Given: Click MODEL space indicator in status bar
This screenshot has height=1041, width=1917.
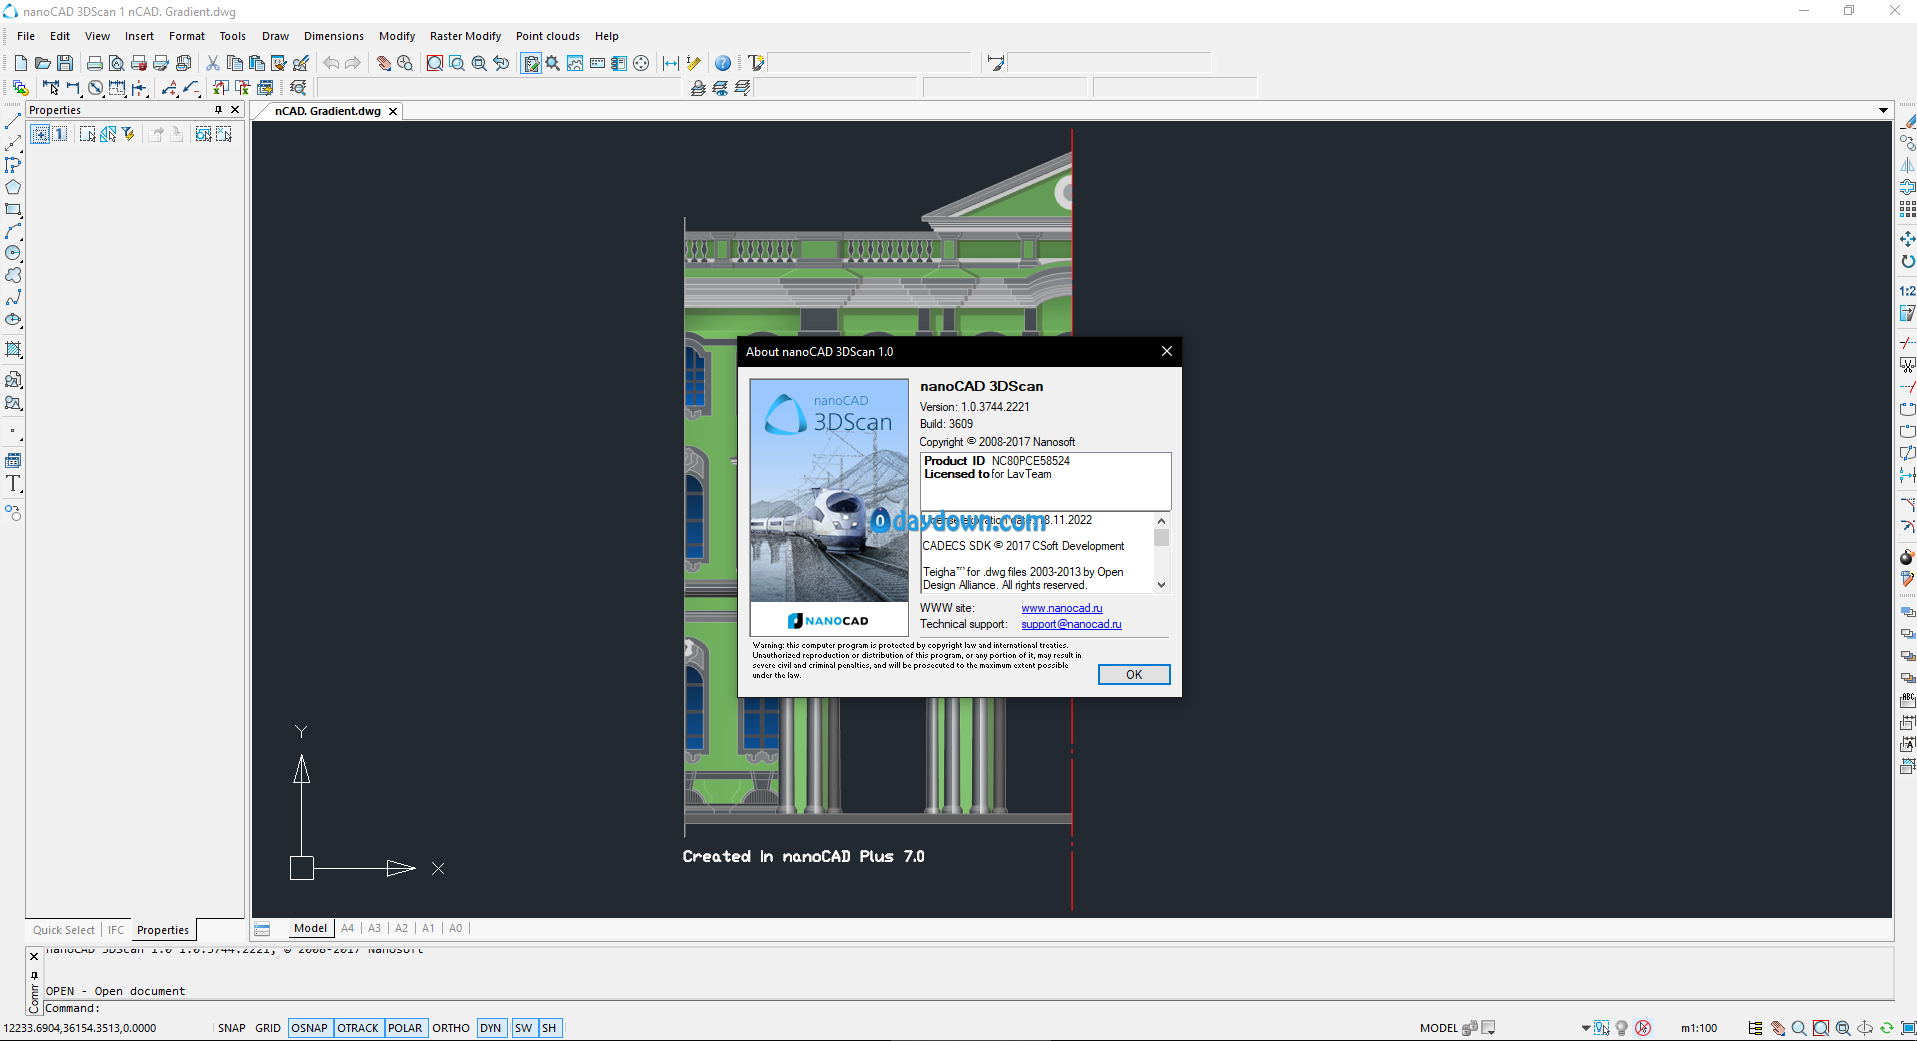Looking at the screenshot, I should [x=1438, y=1028].
